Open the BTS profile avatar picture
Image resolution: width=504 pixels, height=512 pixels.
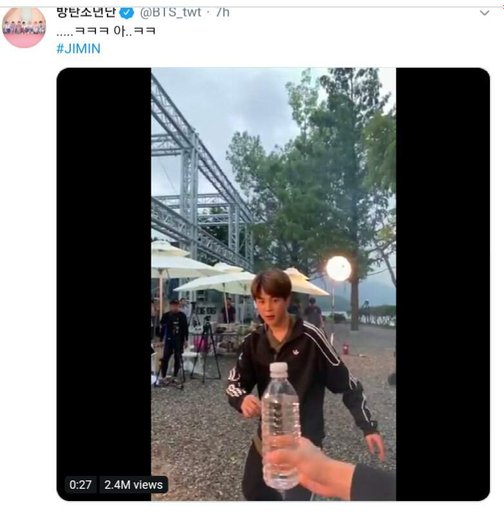[24, 27]
